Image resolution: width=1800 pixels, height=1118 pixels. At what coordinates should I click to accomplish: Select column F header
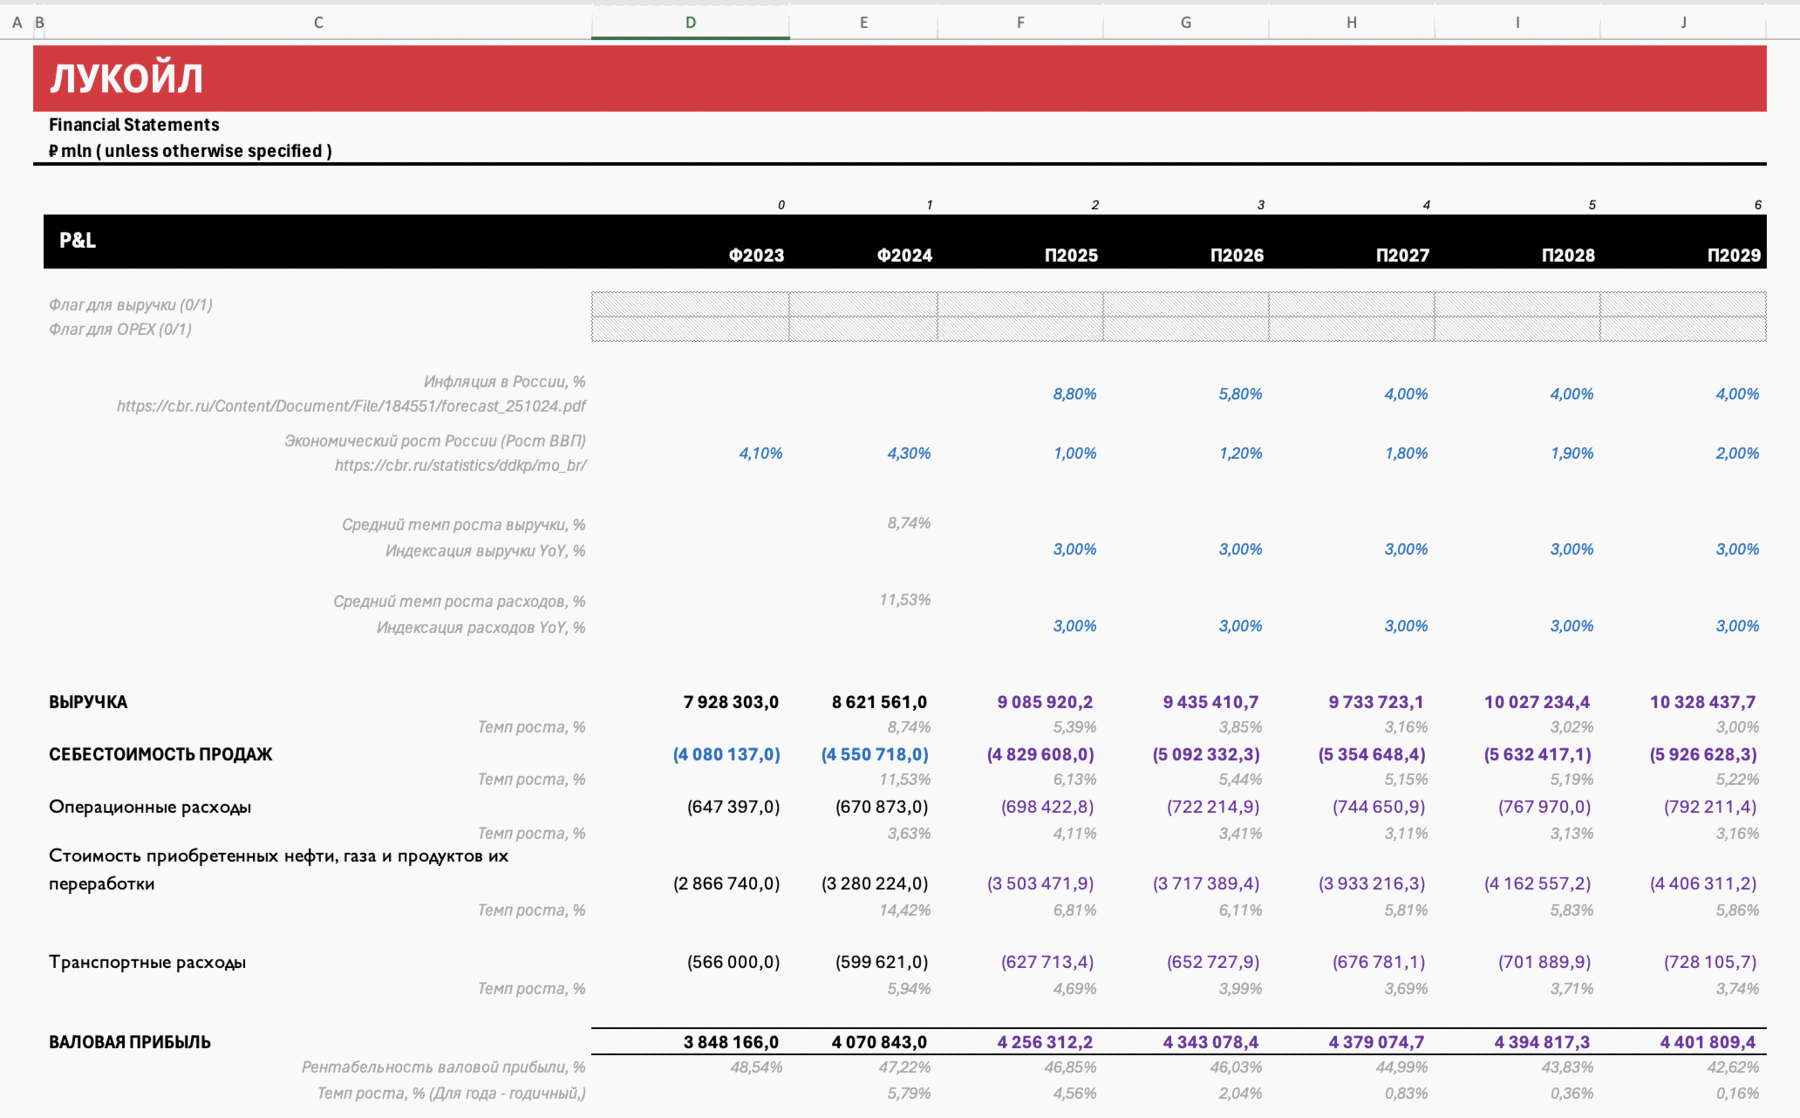tap(1020, 22)
